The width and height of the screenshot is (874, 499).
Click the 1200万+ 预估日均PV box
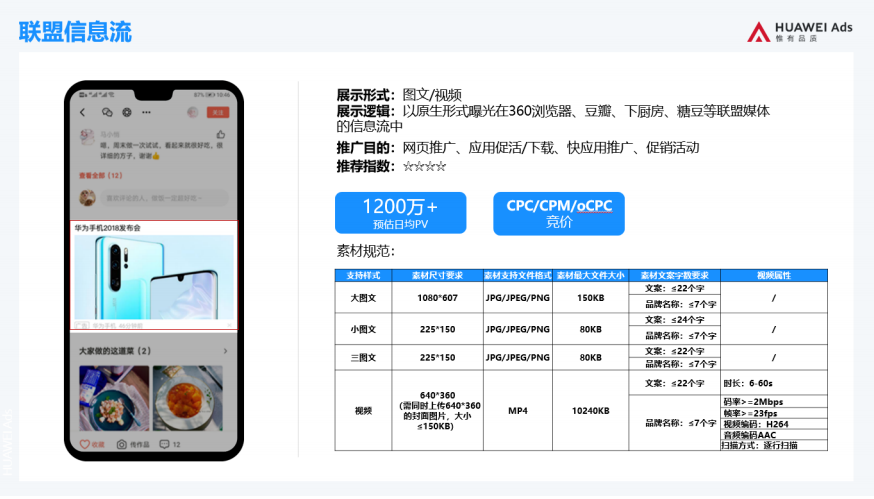tap(400, 213)
